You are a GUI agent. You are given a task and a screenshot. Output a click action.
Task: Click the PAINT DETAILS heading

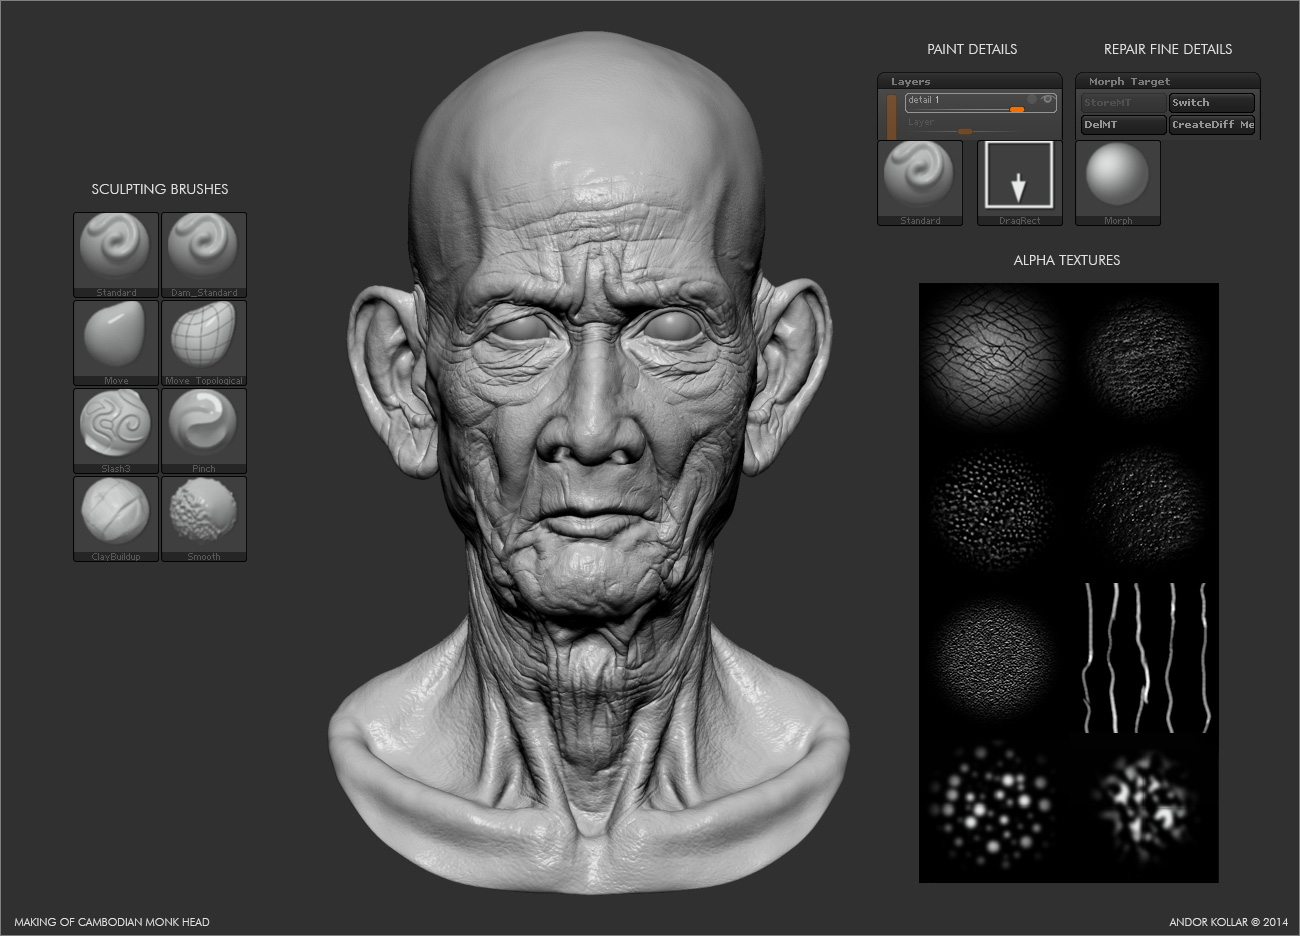[972, 49]
